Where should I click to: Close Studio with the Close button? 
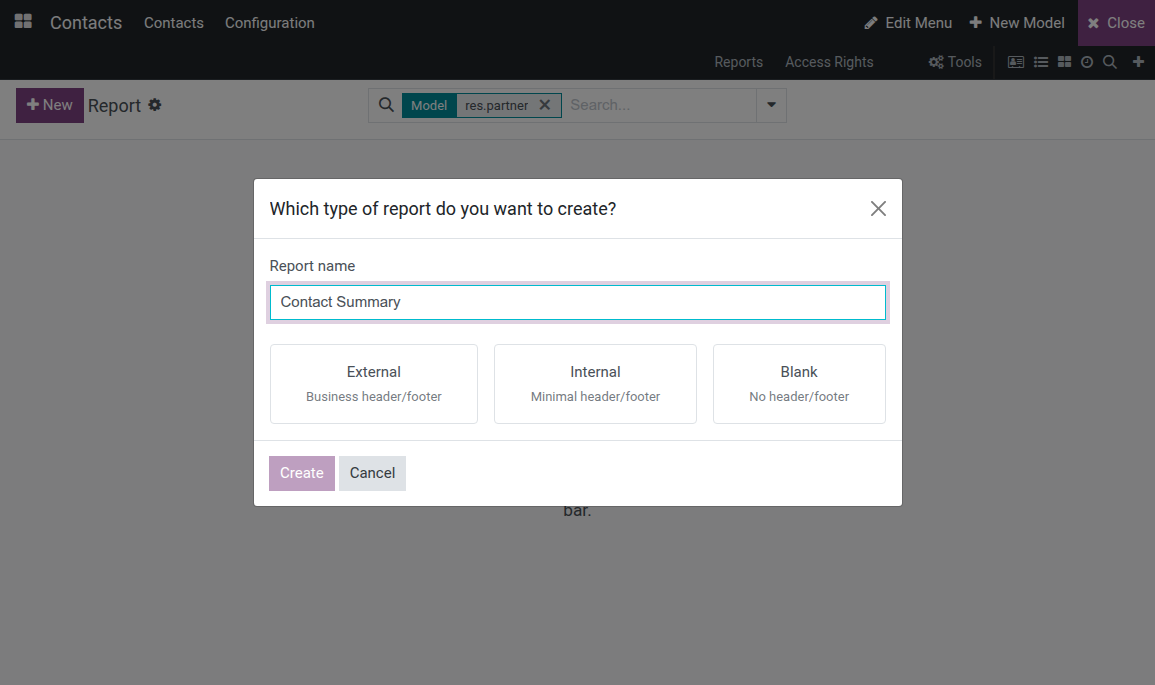coord(1116,23)
